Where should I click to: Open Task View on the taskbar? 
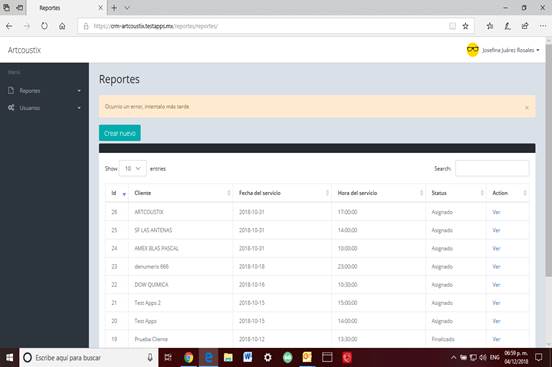pyautogui.click(x=168, y=357)
